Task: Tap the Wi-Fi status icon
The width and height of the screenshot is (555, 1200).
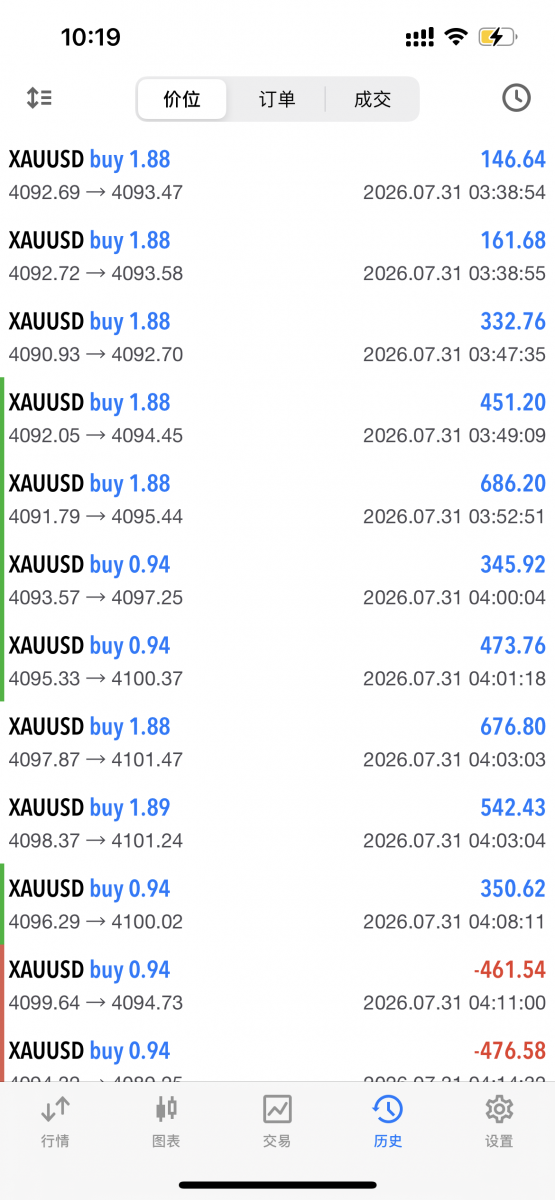Action: point(456,37)
